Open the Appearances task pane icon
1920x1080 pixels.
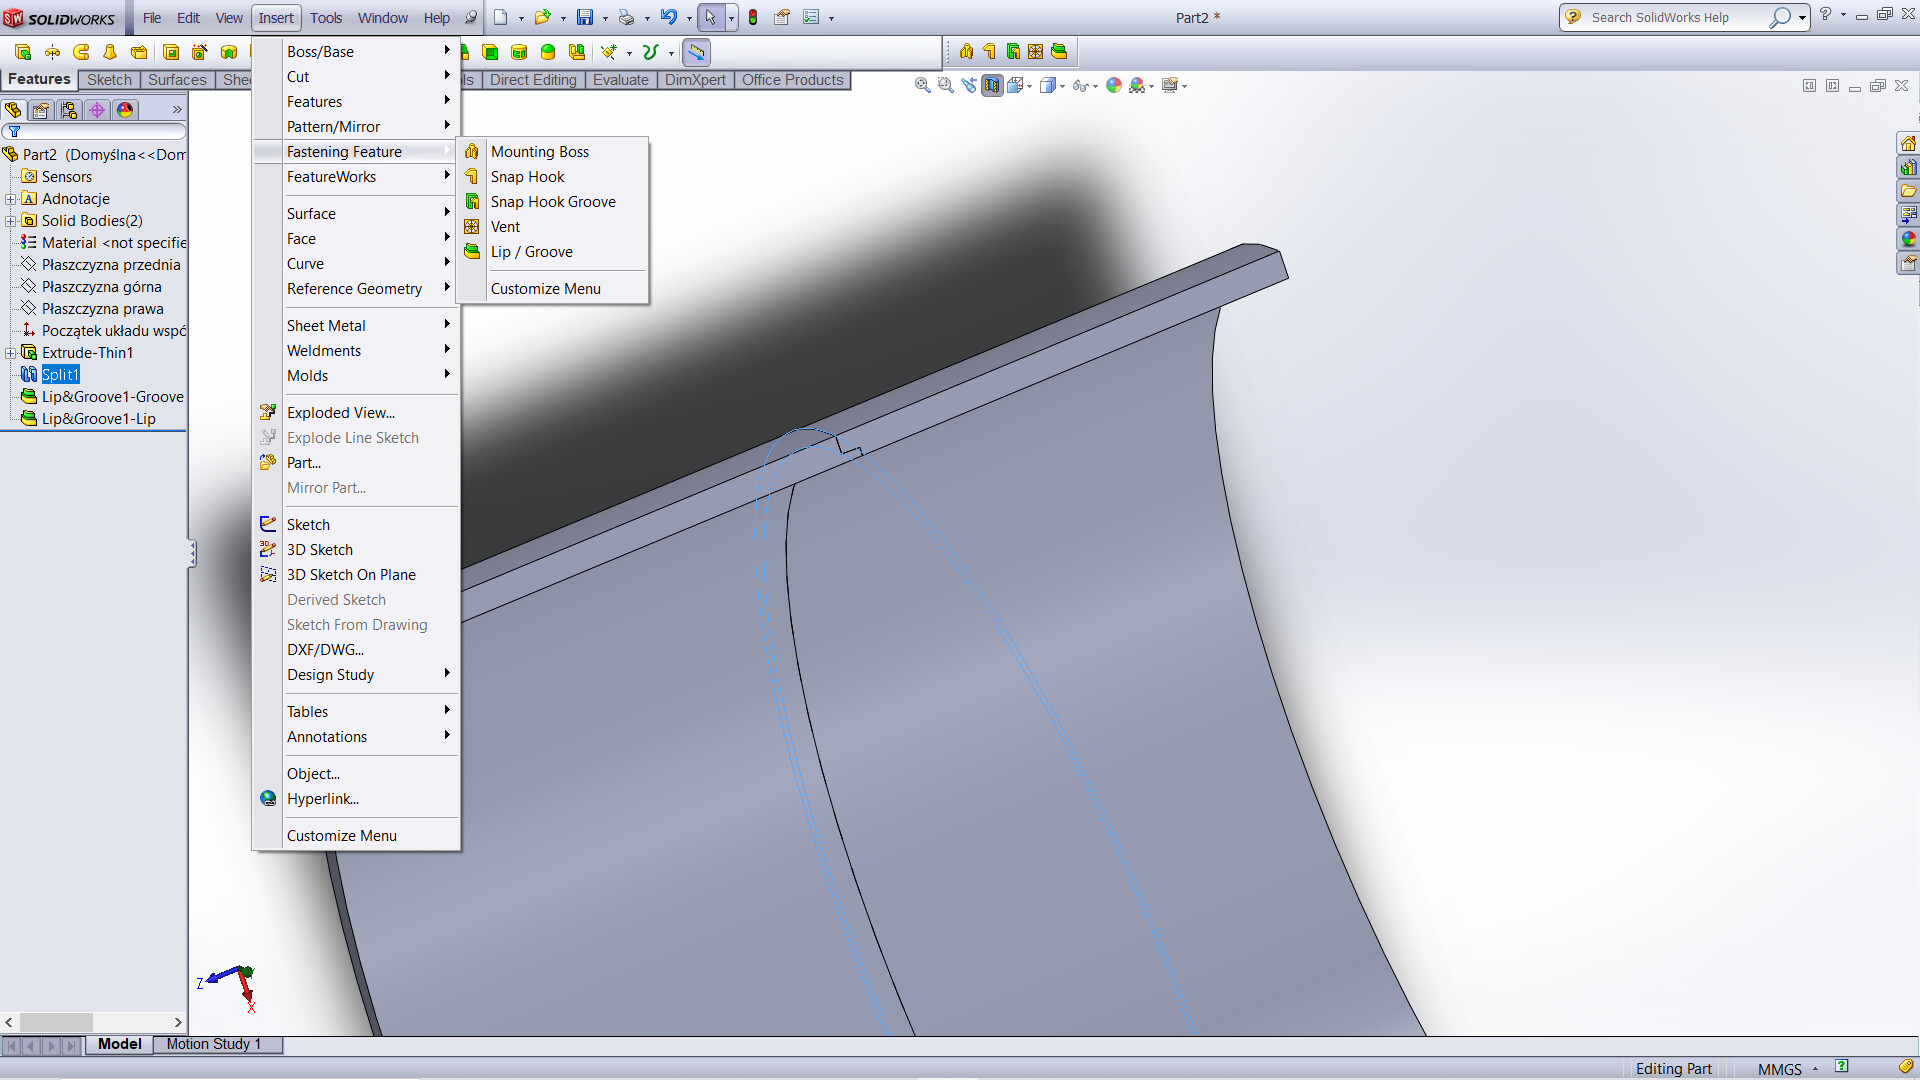click(x=1909, y=239)
